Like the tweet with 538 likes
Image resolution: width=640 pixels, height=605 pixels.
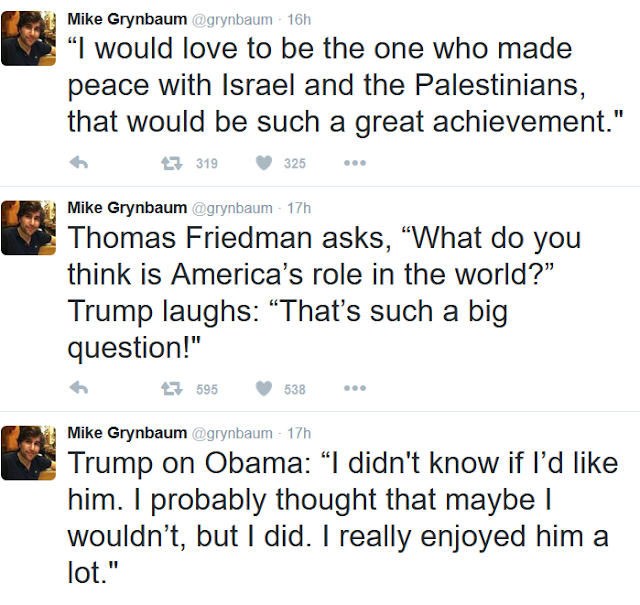point(264,388)
